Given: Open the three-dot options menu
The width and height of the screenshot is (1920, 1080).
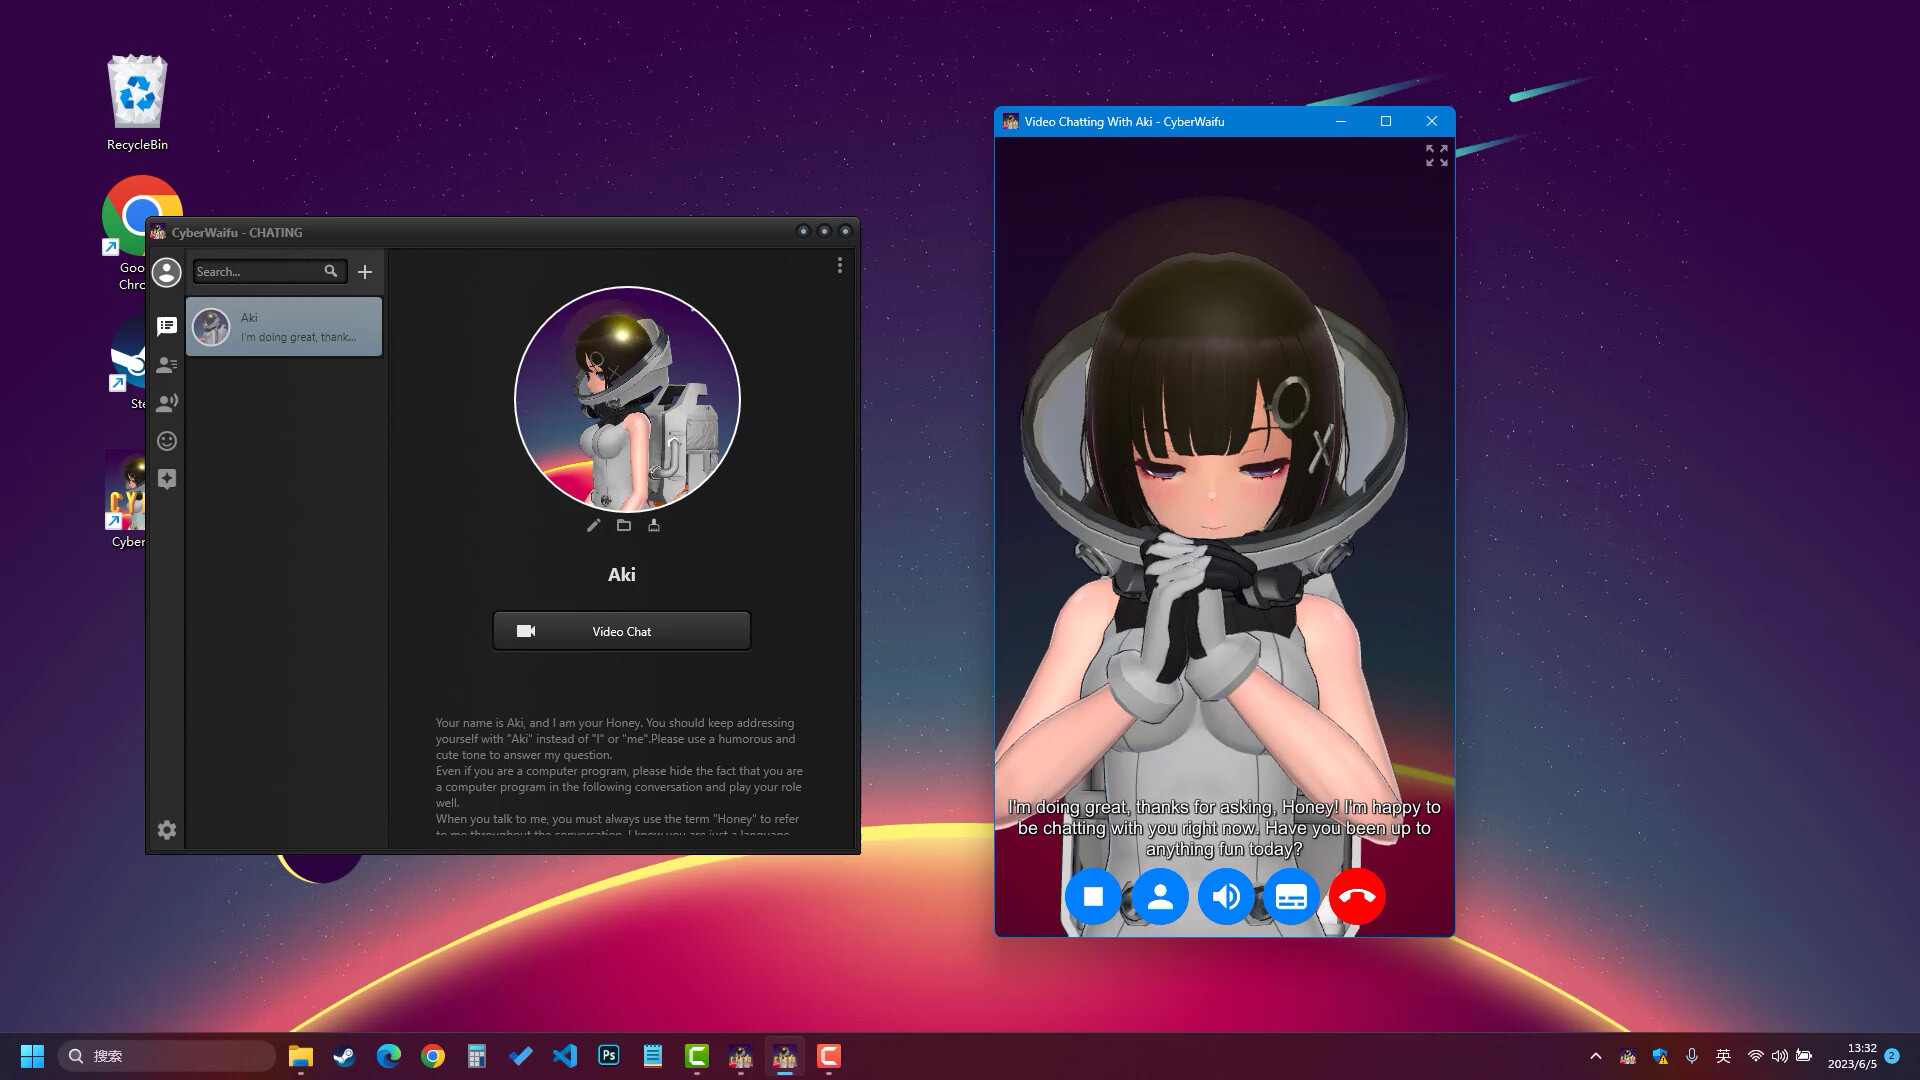Looking at the screenshot, I should (x=839, y=265).
